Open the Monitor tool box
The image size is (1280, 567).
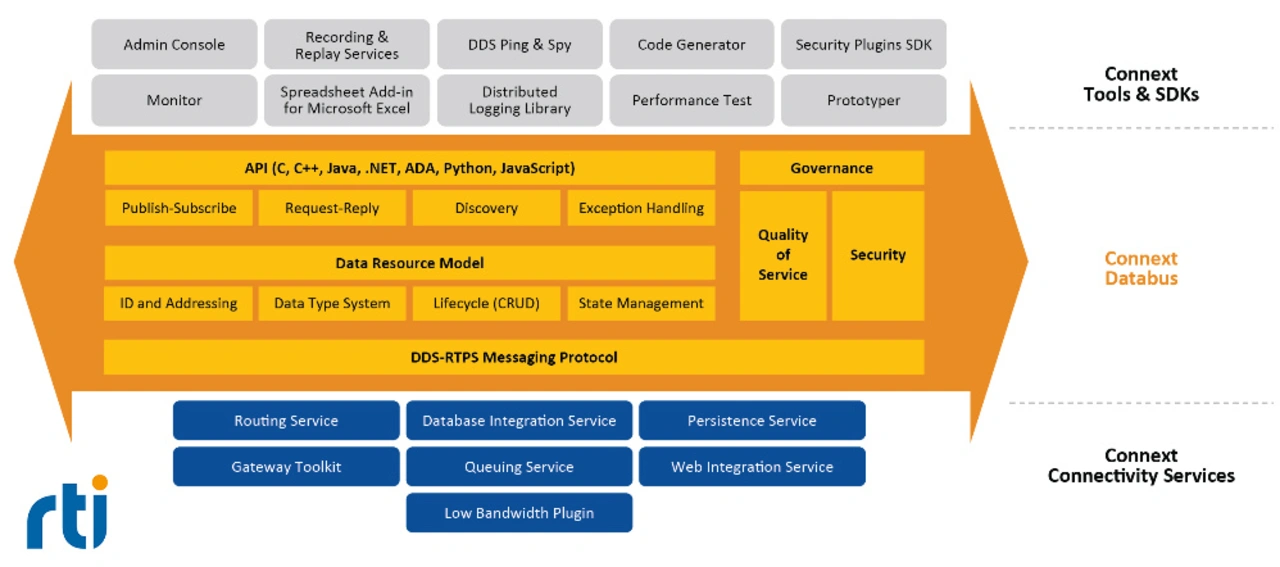[x=174, y=100]
